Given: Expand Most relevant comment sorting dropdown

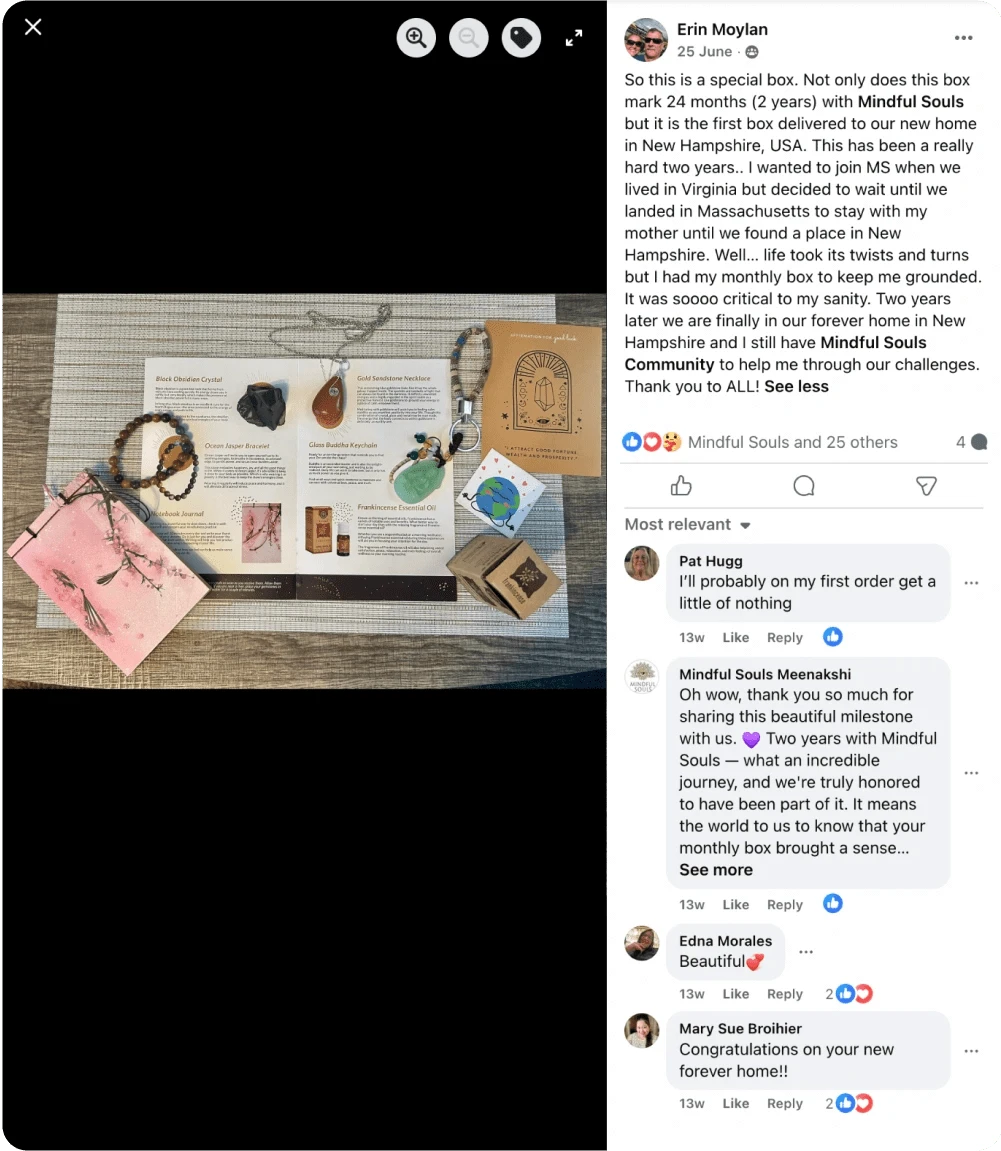Looking at the screenshot, I should [x=688, y=524].
